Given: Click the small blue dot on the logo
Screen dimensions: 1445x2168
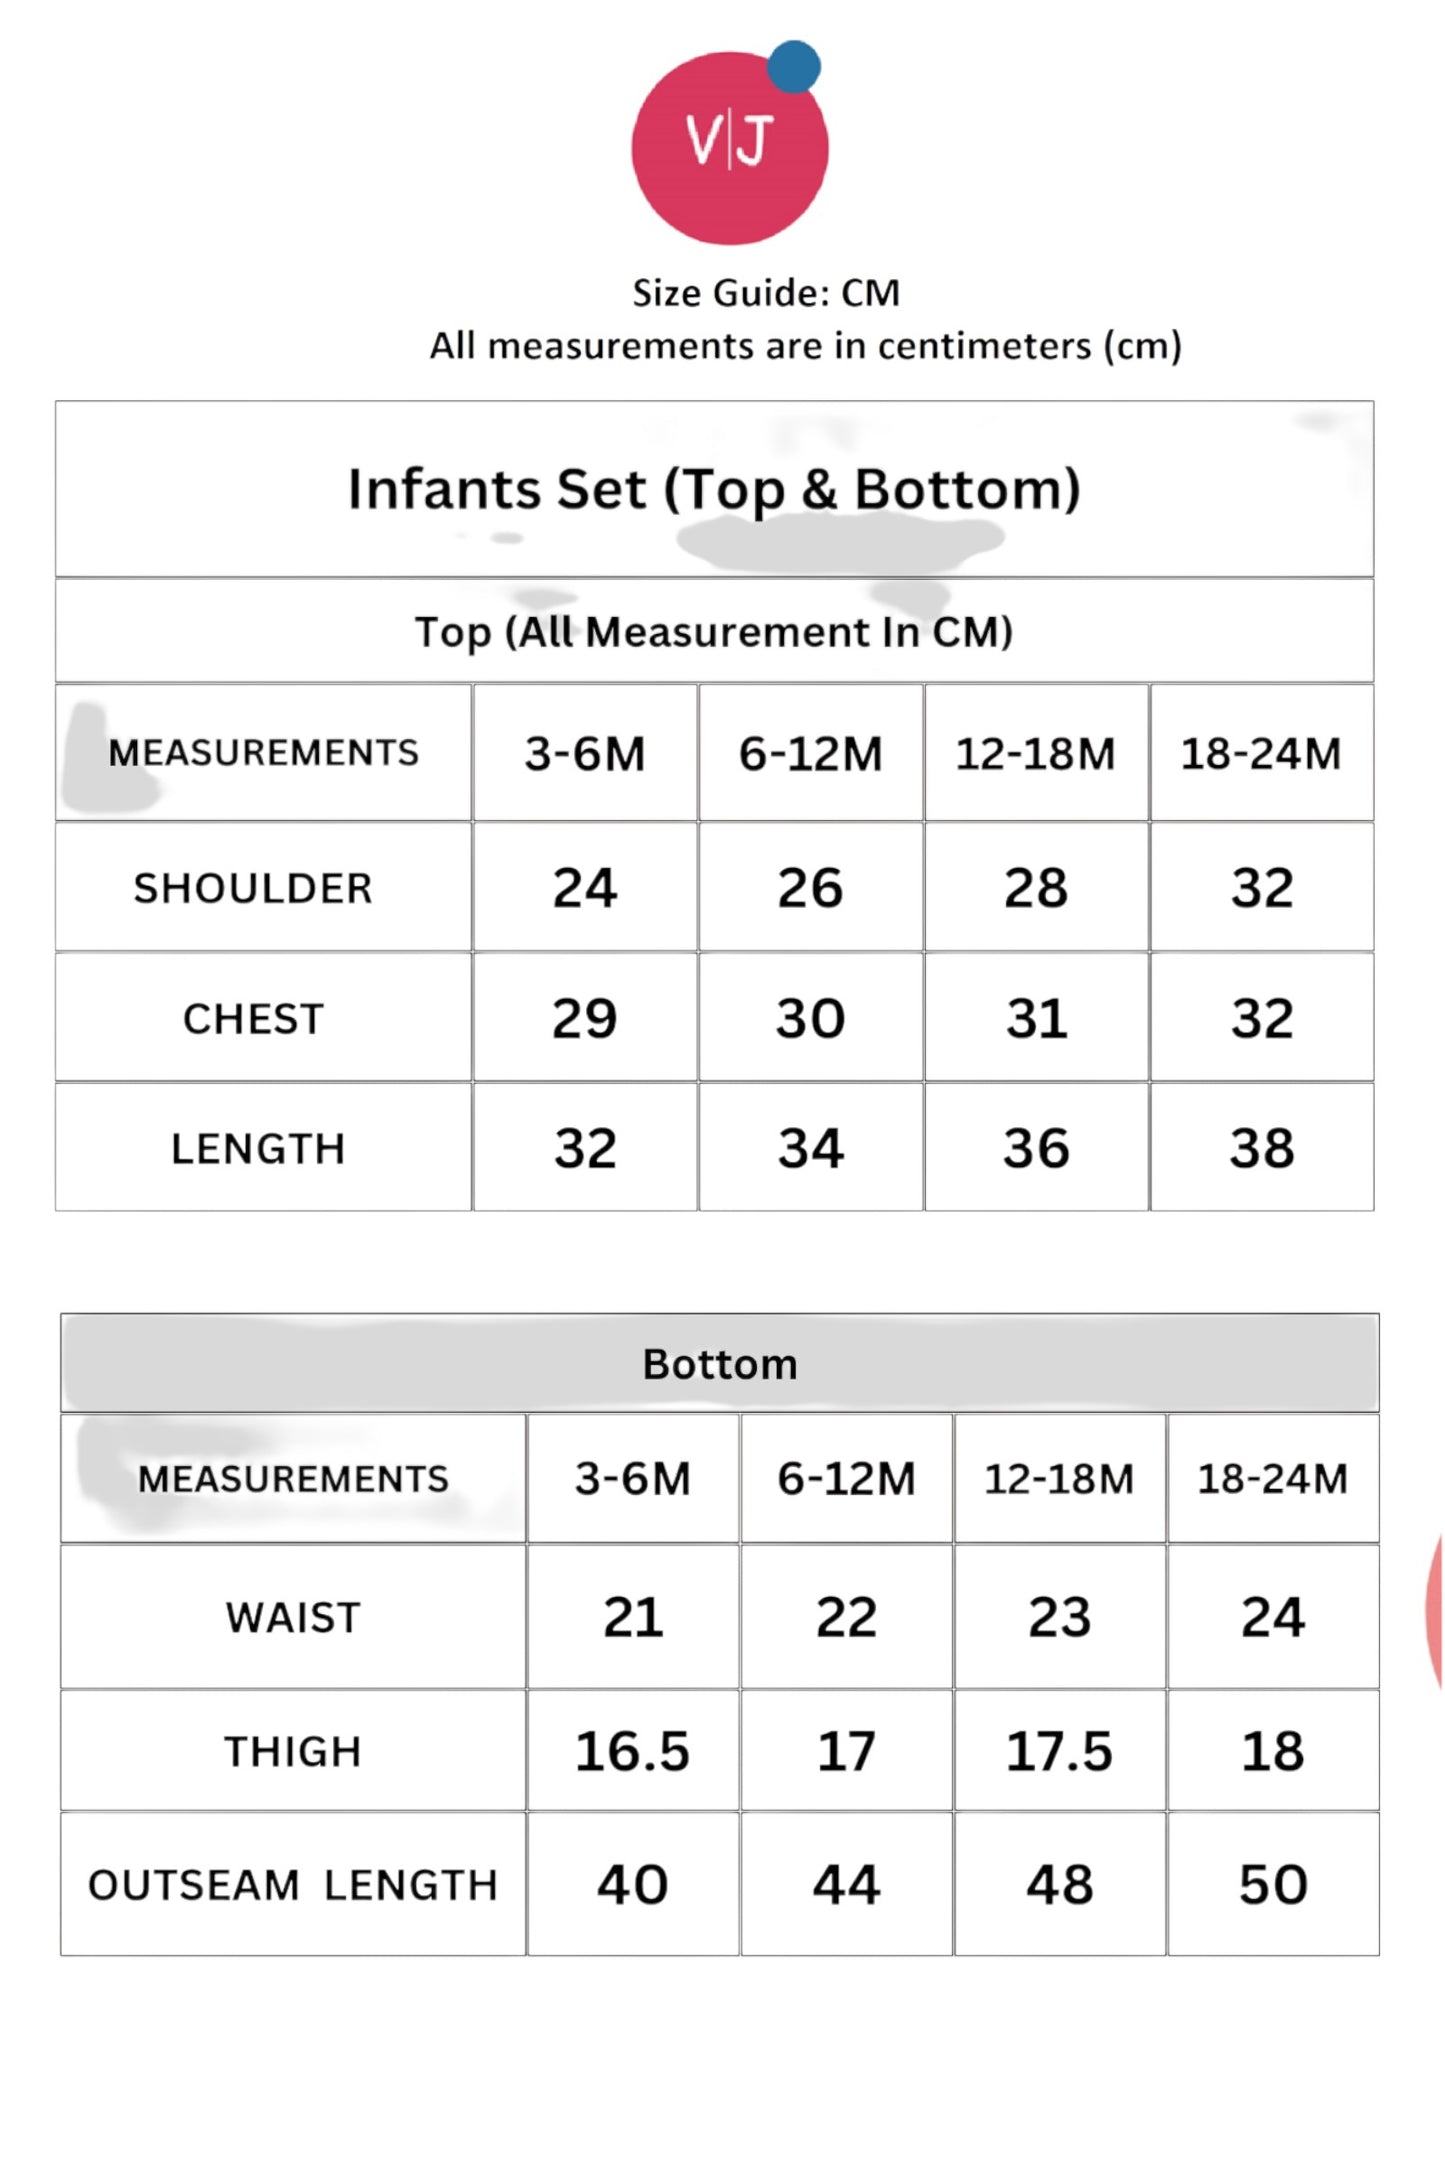Looking at the screenshot, I should pos(794,67).
